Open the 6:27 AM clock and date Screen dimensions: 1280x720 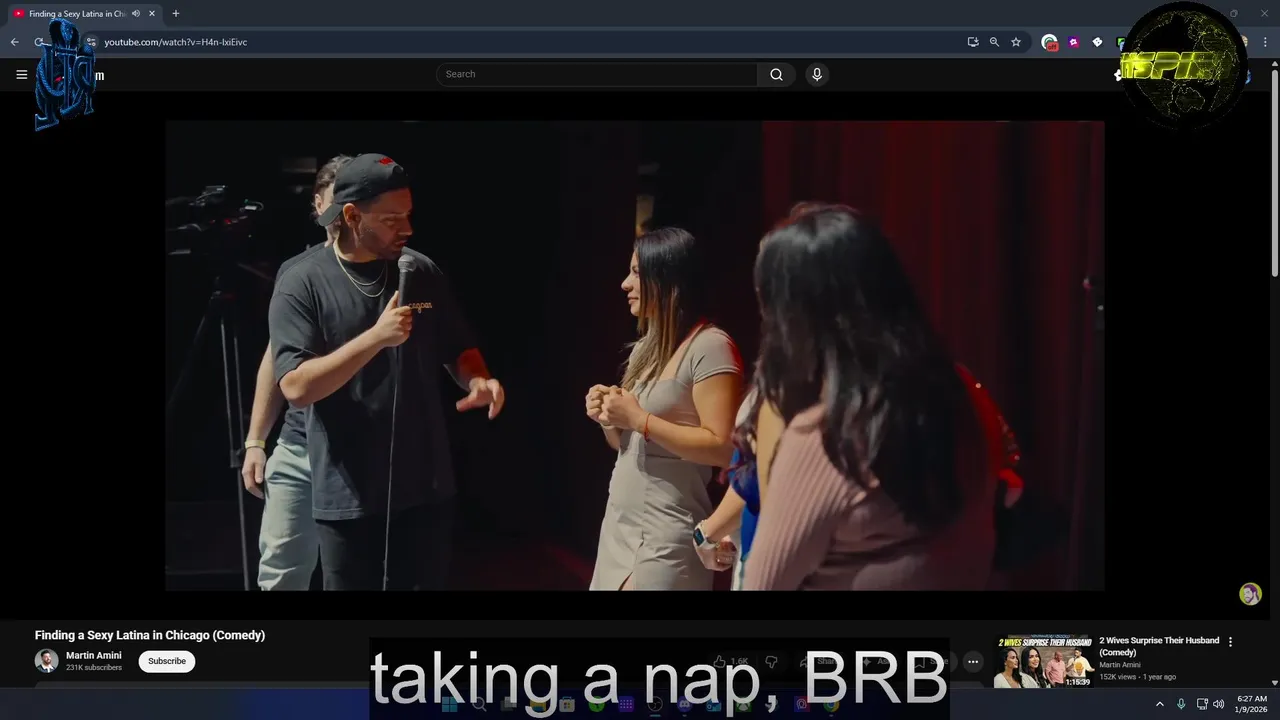coord(1252,704)
